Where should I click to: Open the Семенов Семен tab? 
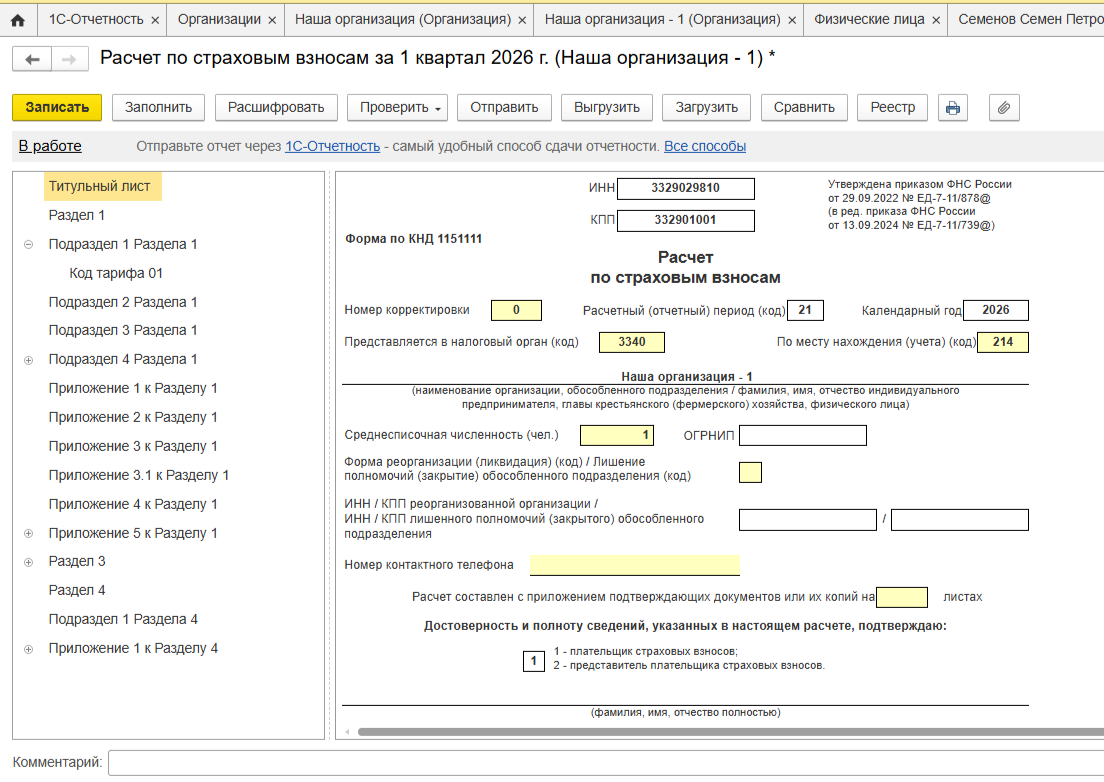[x=1030, y=20]
